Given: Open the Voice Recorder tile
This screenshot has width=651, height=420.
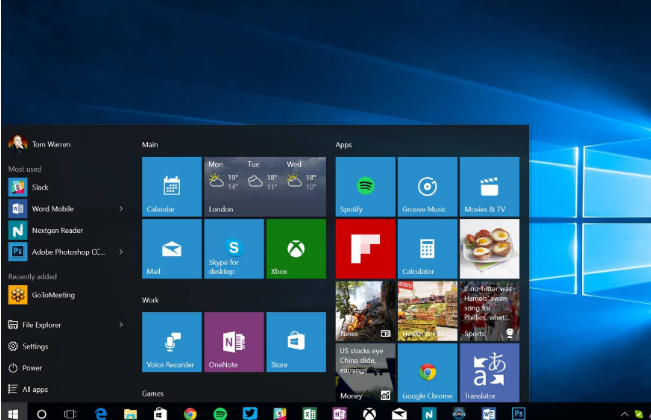Looking at the screenshot, I should (x=171, y=342).
